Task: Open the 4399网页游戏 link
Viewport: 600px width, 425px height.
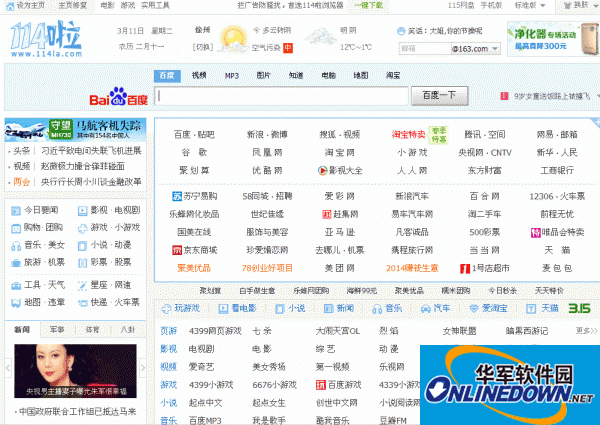Action: [x=215, y=331]
